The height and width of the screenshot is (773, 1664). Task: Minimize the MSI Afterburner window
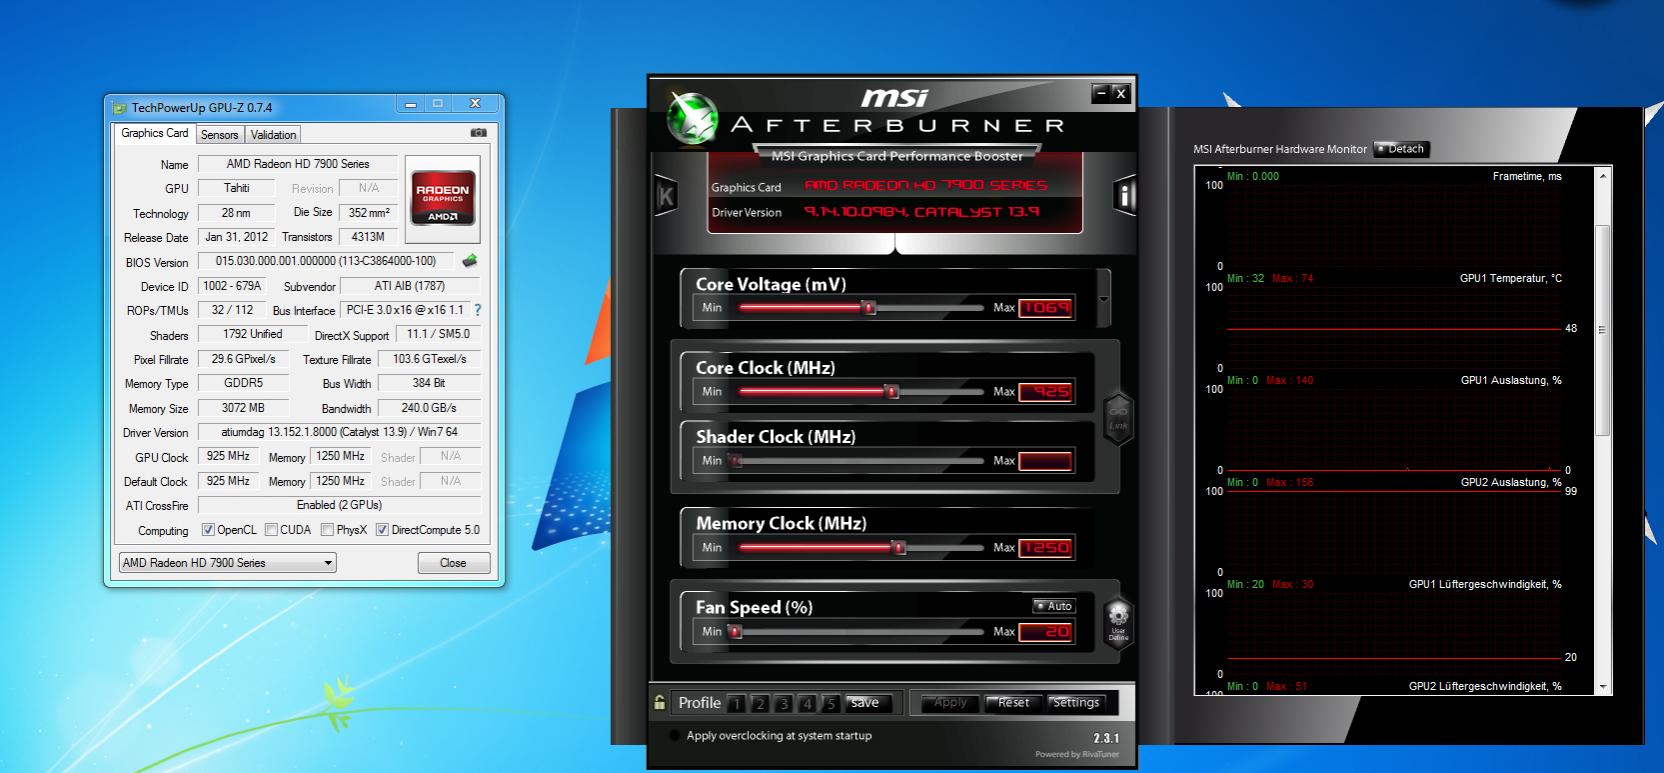click(x=1101, y=93)
